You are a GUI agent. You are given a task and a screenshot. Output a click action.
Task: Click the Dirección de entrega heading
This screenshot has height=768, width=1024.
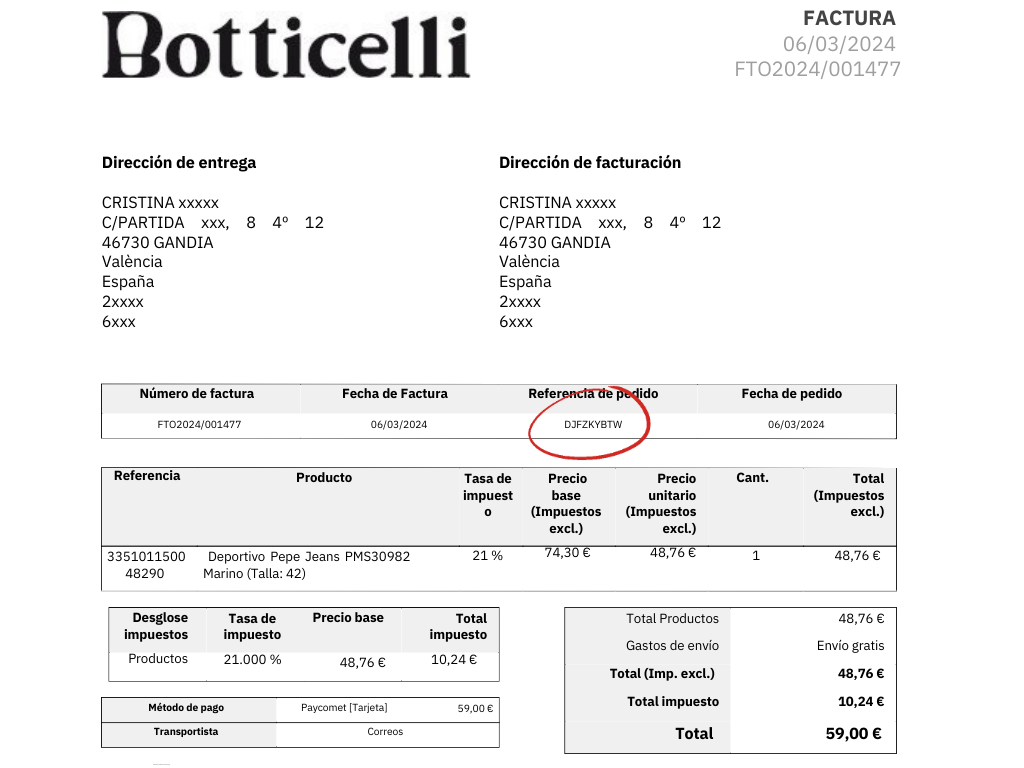coord(179,163)
